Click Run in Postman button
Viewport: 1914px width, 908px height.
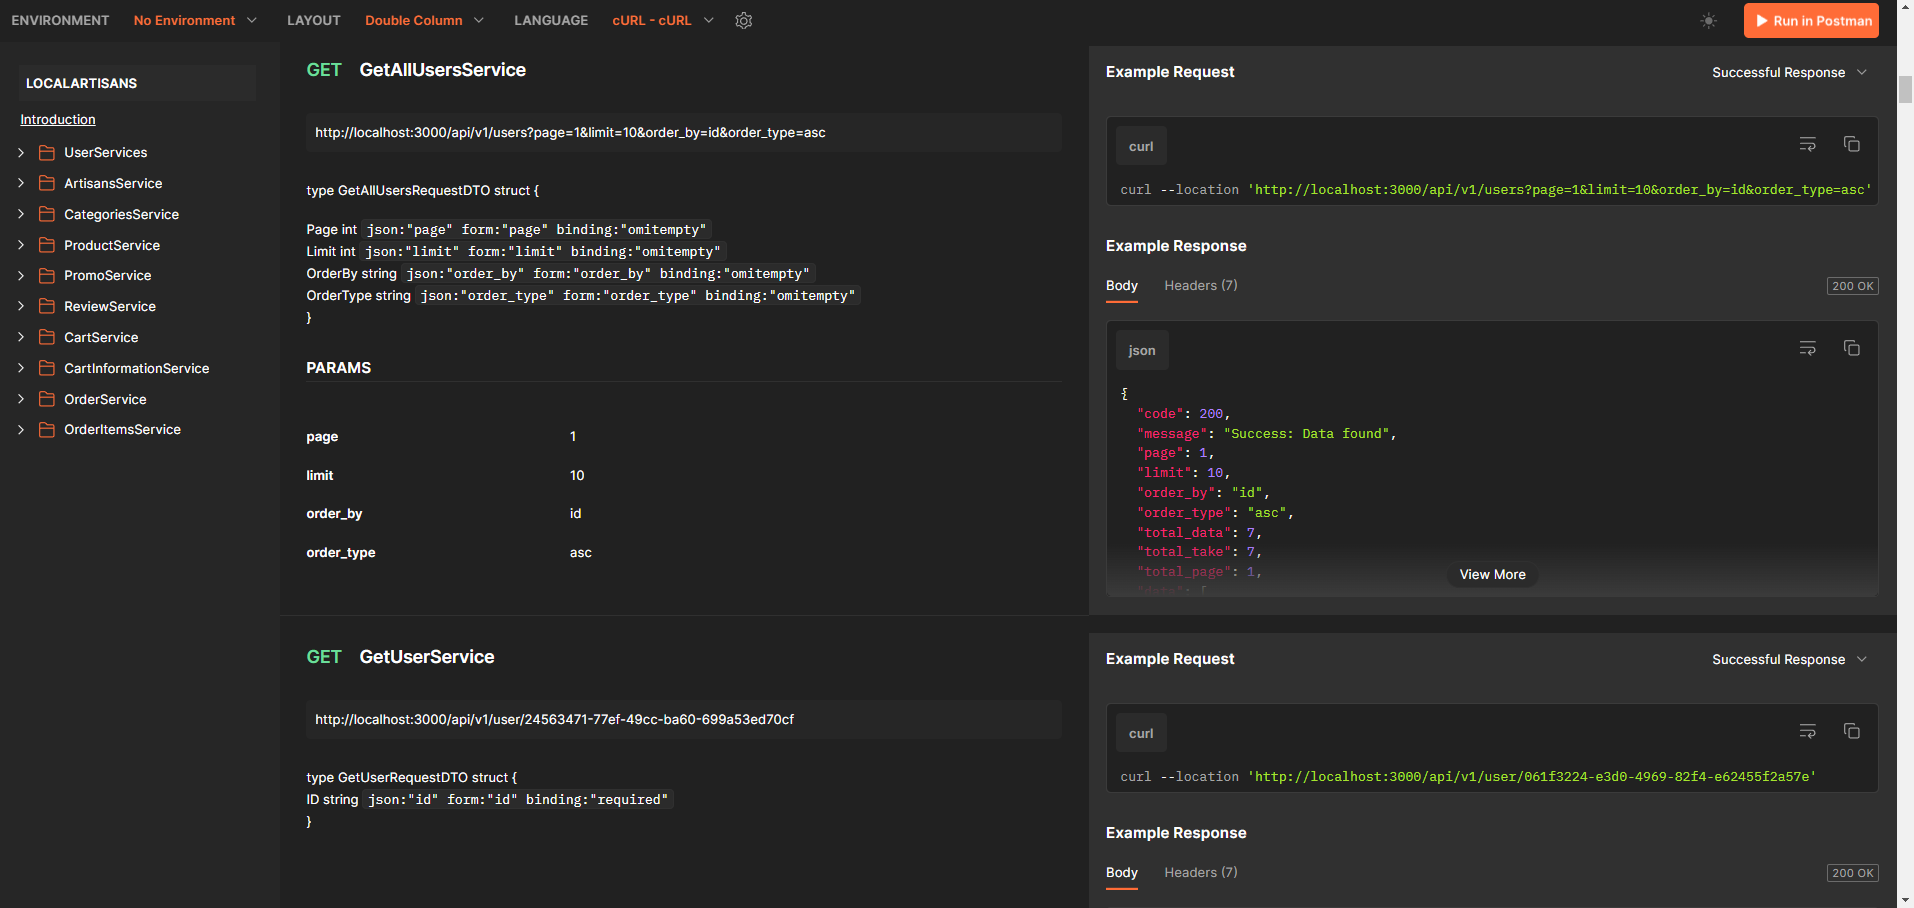tap(1811, 20)
